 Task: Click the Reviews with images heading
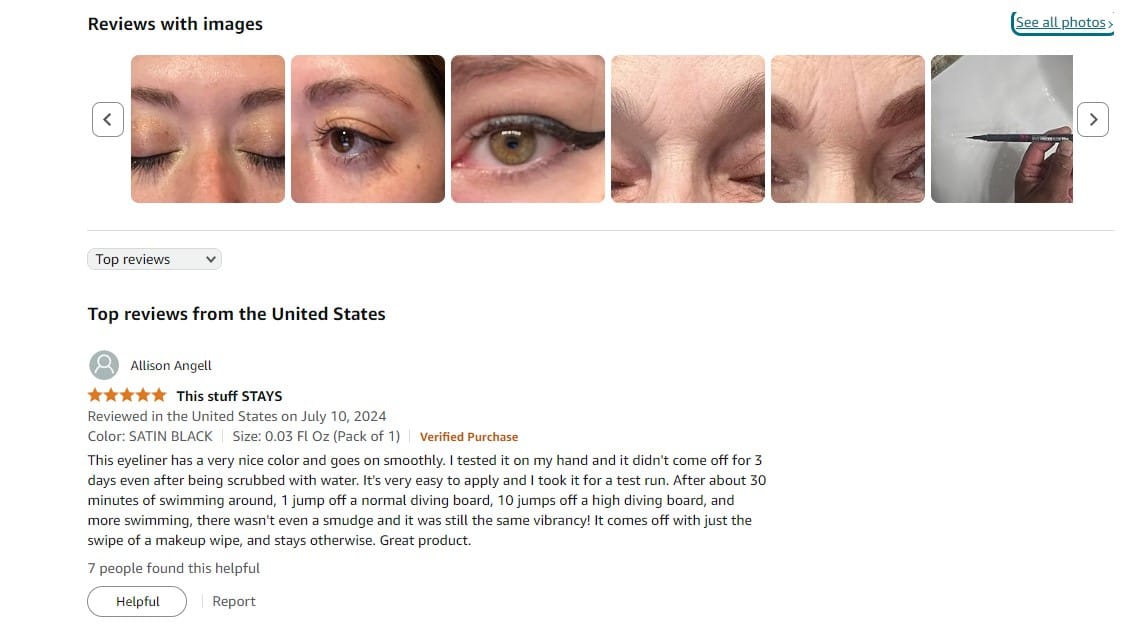[x=175, y=24]
